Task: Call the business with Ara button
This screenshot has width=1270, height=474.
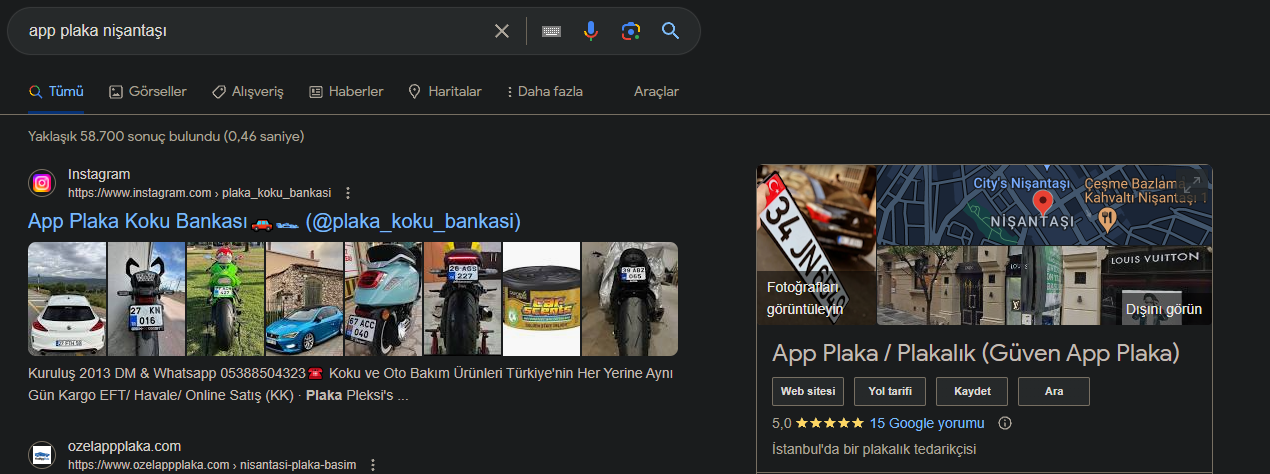Action: click(1054, 391)
